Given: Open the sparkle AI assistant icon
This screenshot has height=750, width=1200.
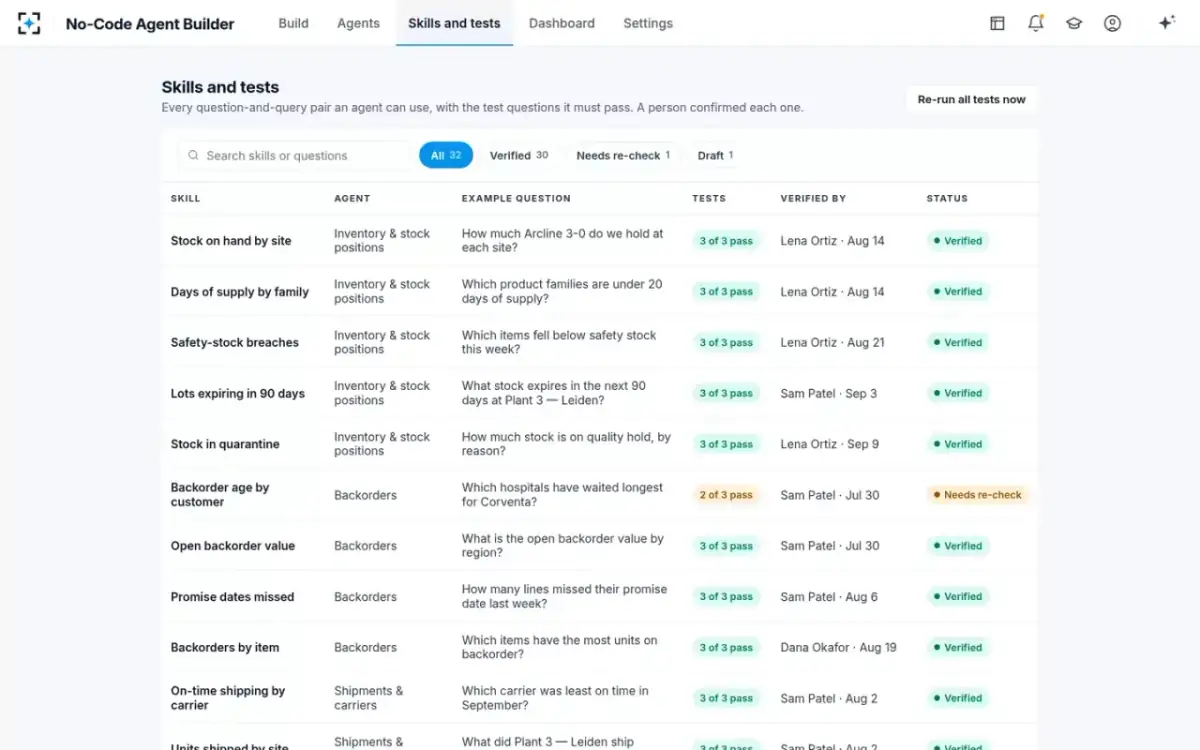Looking at the screenshot, I should coord(1166,23).
